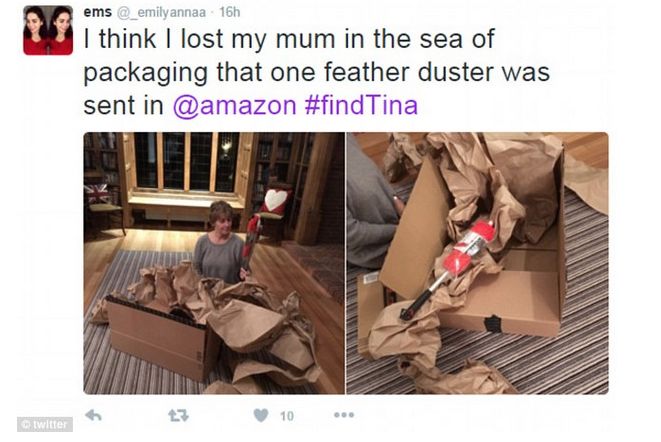
Task: Like the tweet with the heart icon
Action: tap(261, 415)
